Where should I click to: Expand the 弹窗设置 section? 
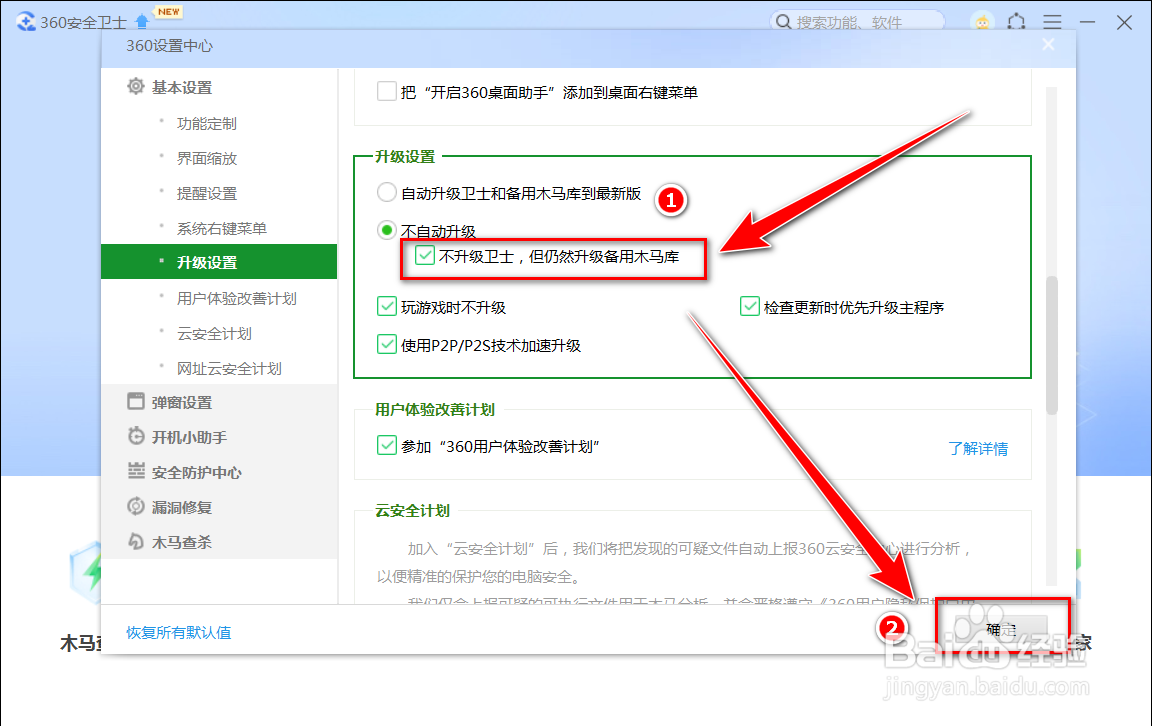(181, 402)
